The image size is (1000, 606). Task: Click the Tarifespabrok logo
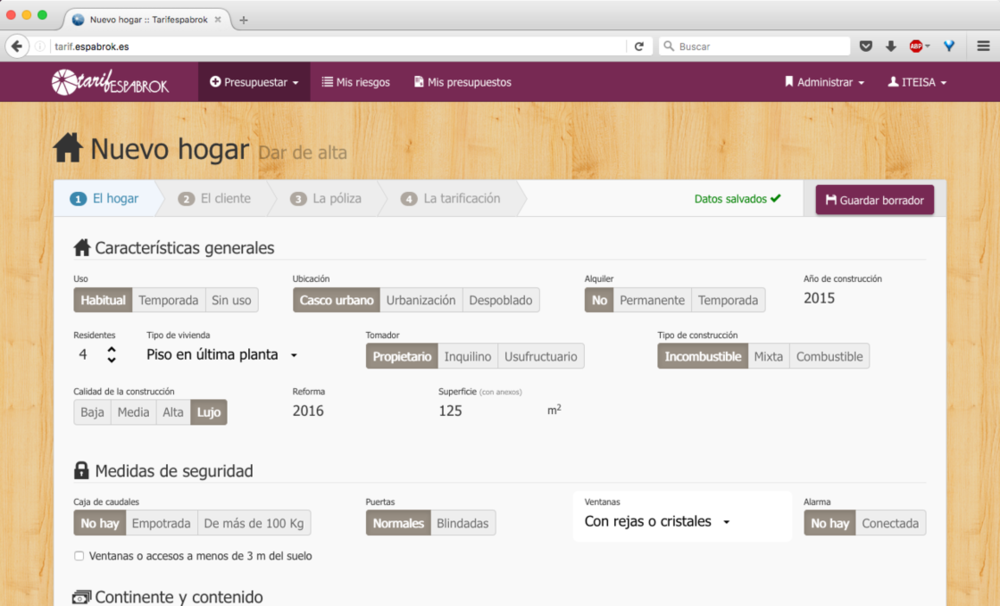pyautogui.click(x=108, y=81)
